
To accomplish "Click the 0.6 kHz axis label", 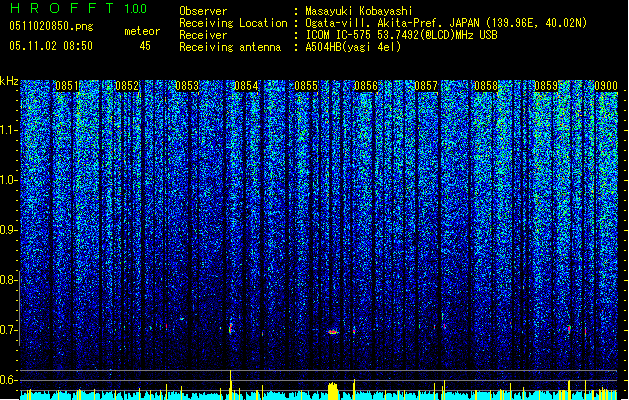I will pyautogui.click(x=8, y=380).
